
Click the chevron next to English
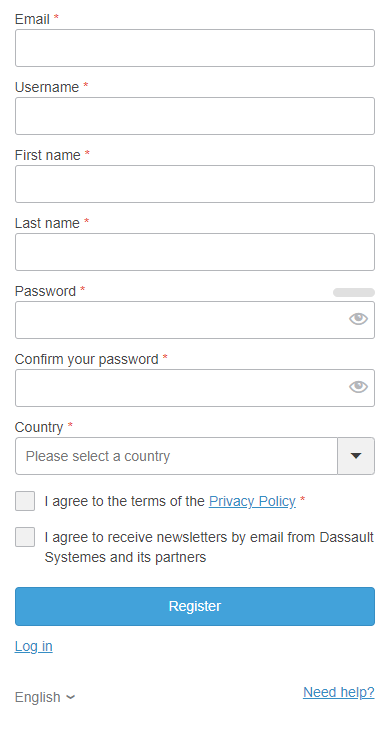70,697
